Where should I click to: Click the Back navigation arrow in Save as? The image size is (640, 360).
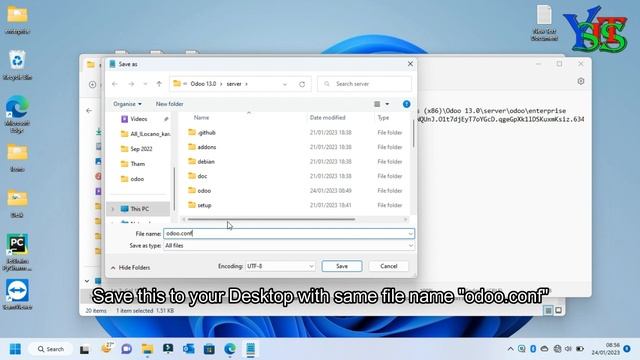click(x=115, y=84)
